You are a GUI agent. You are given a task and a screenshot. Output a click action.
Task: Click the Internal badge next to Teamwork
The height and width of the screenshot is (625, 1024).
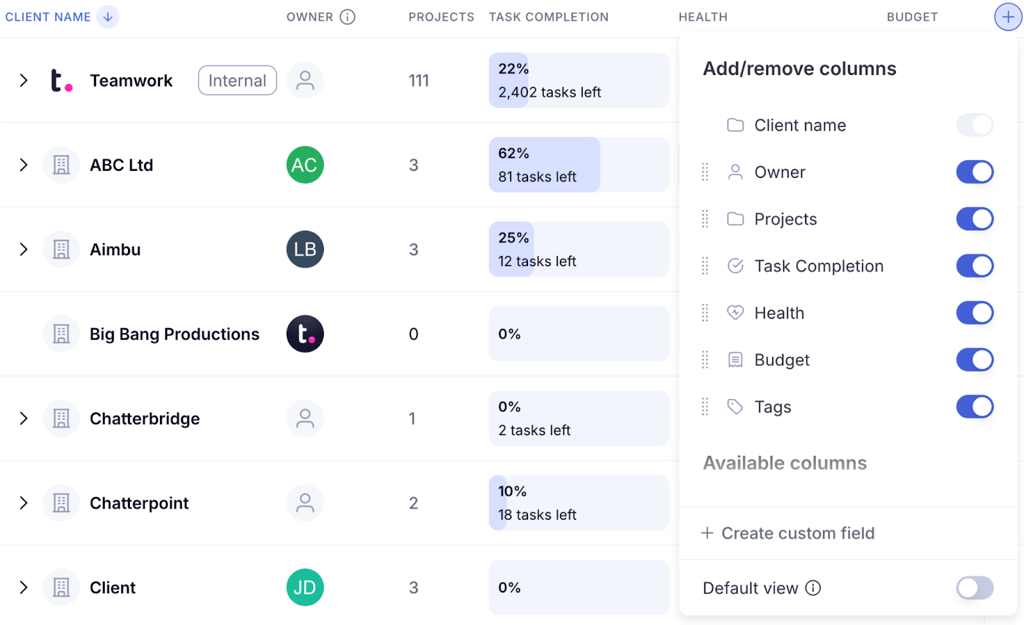(237, 80)
